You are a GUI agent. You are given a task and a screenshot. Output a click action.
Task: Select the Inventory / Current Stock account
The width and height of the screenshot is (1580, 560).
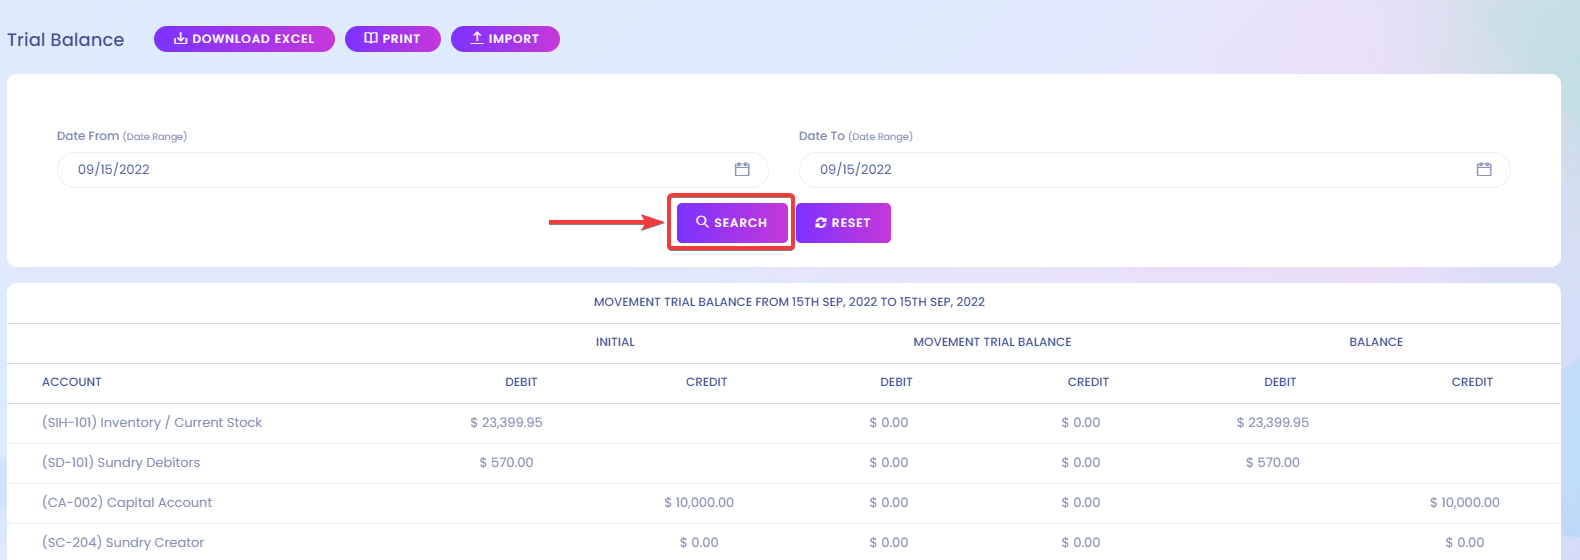pyautogui.click(x=152, y=423)
